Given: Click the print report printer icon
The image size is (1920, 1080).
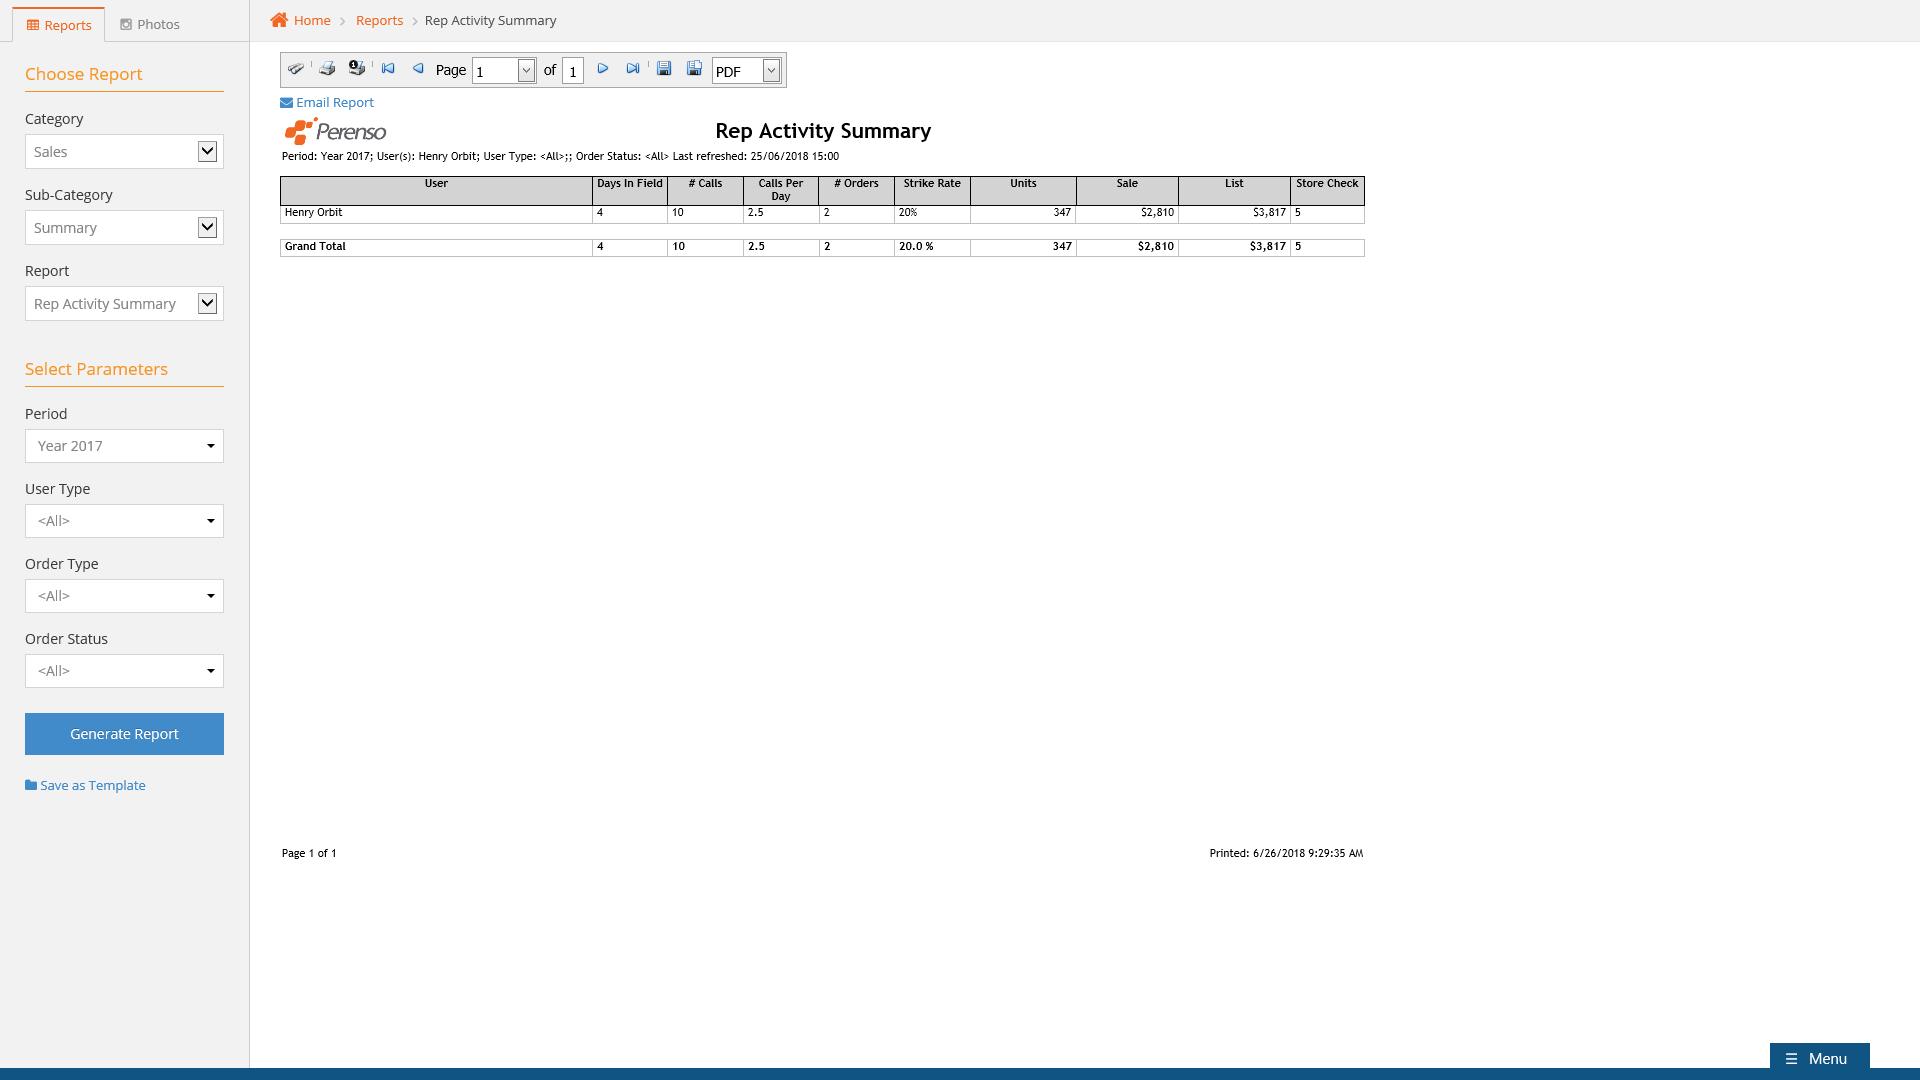Looking at the screenshot, I should pos(327,69).
